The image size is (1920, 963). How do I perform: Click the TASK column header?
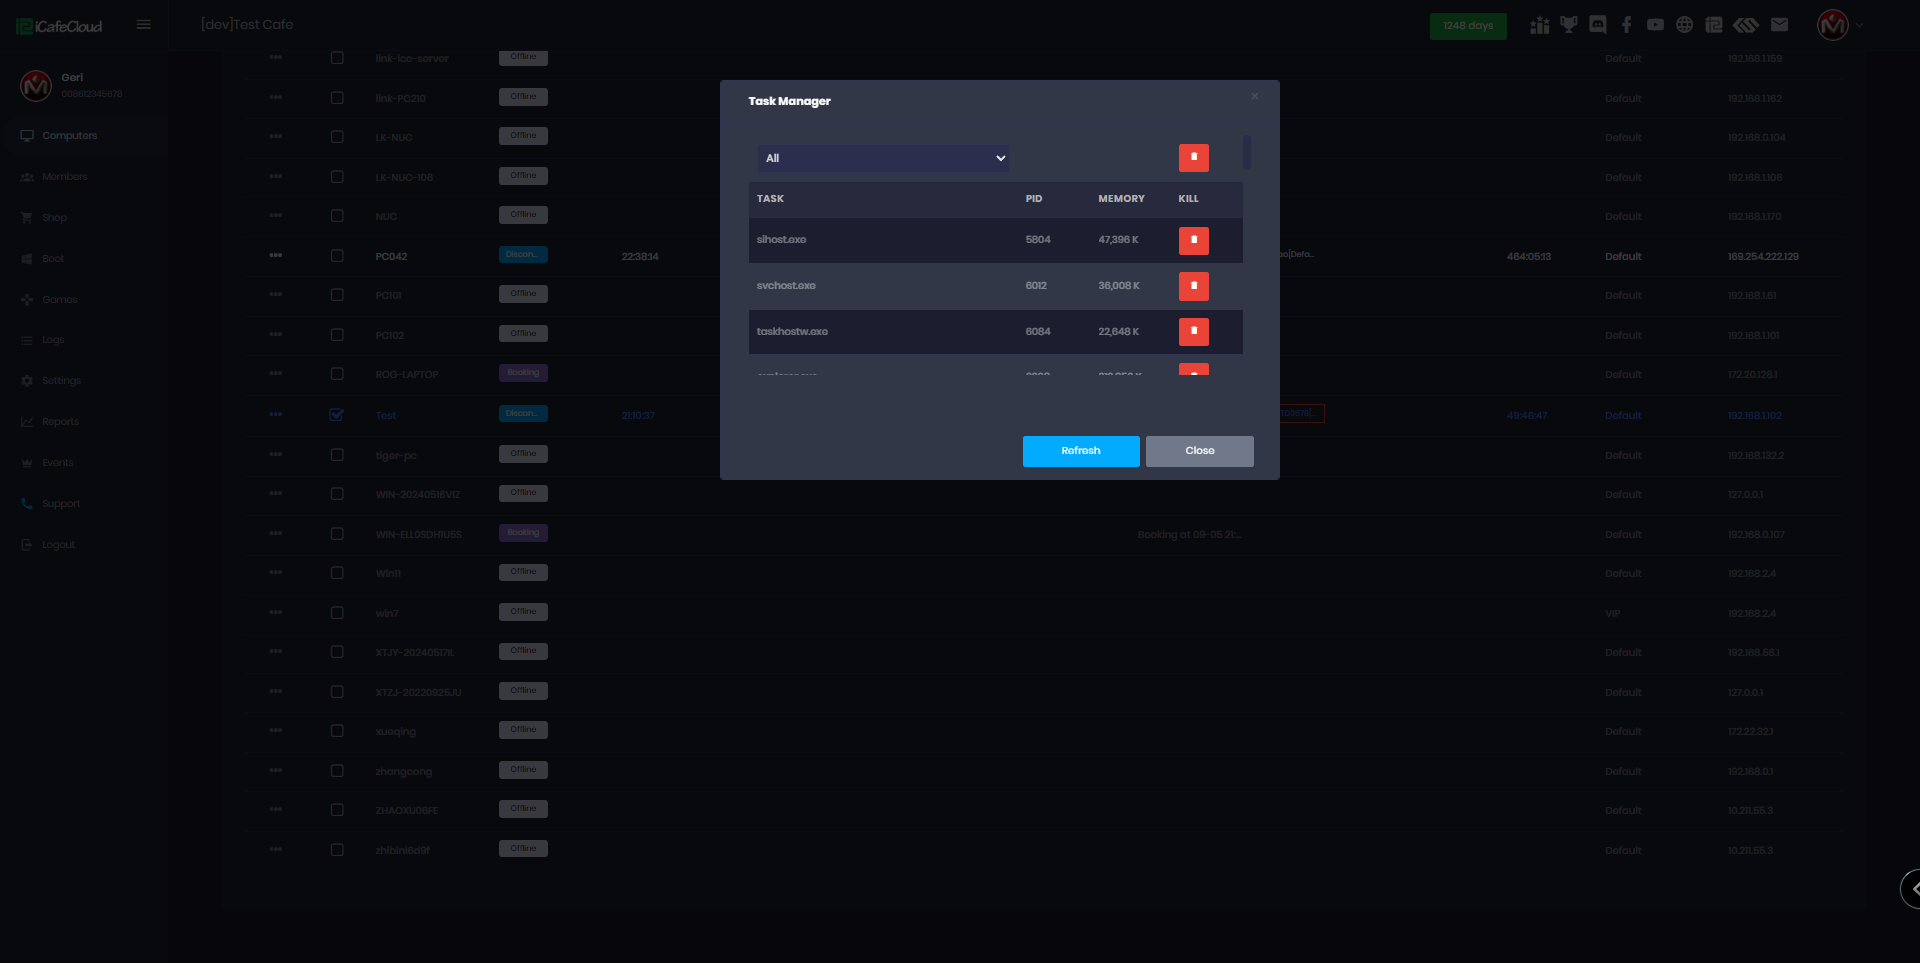[770, 199]
